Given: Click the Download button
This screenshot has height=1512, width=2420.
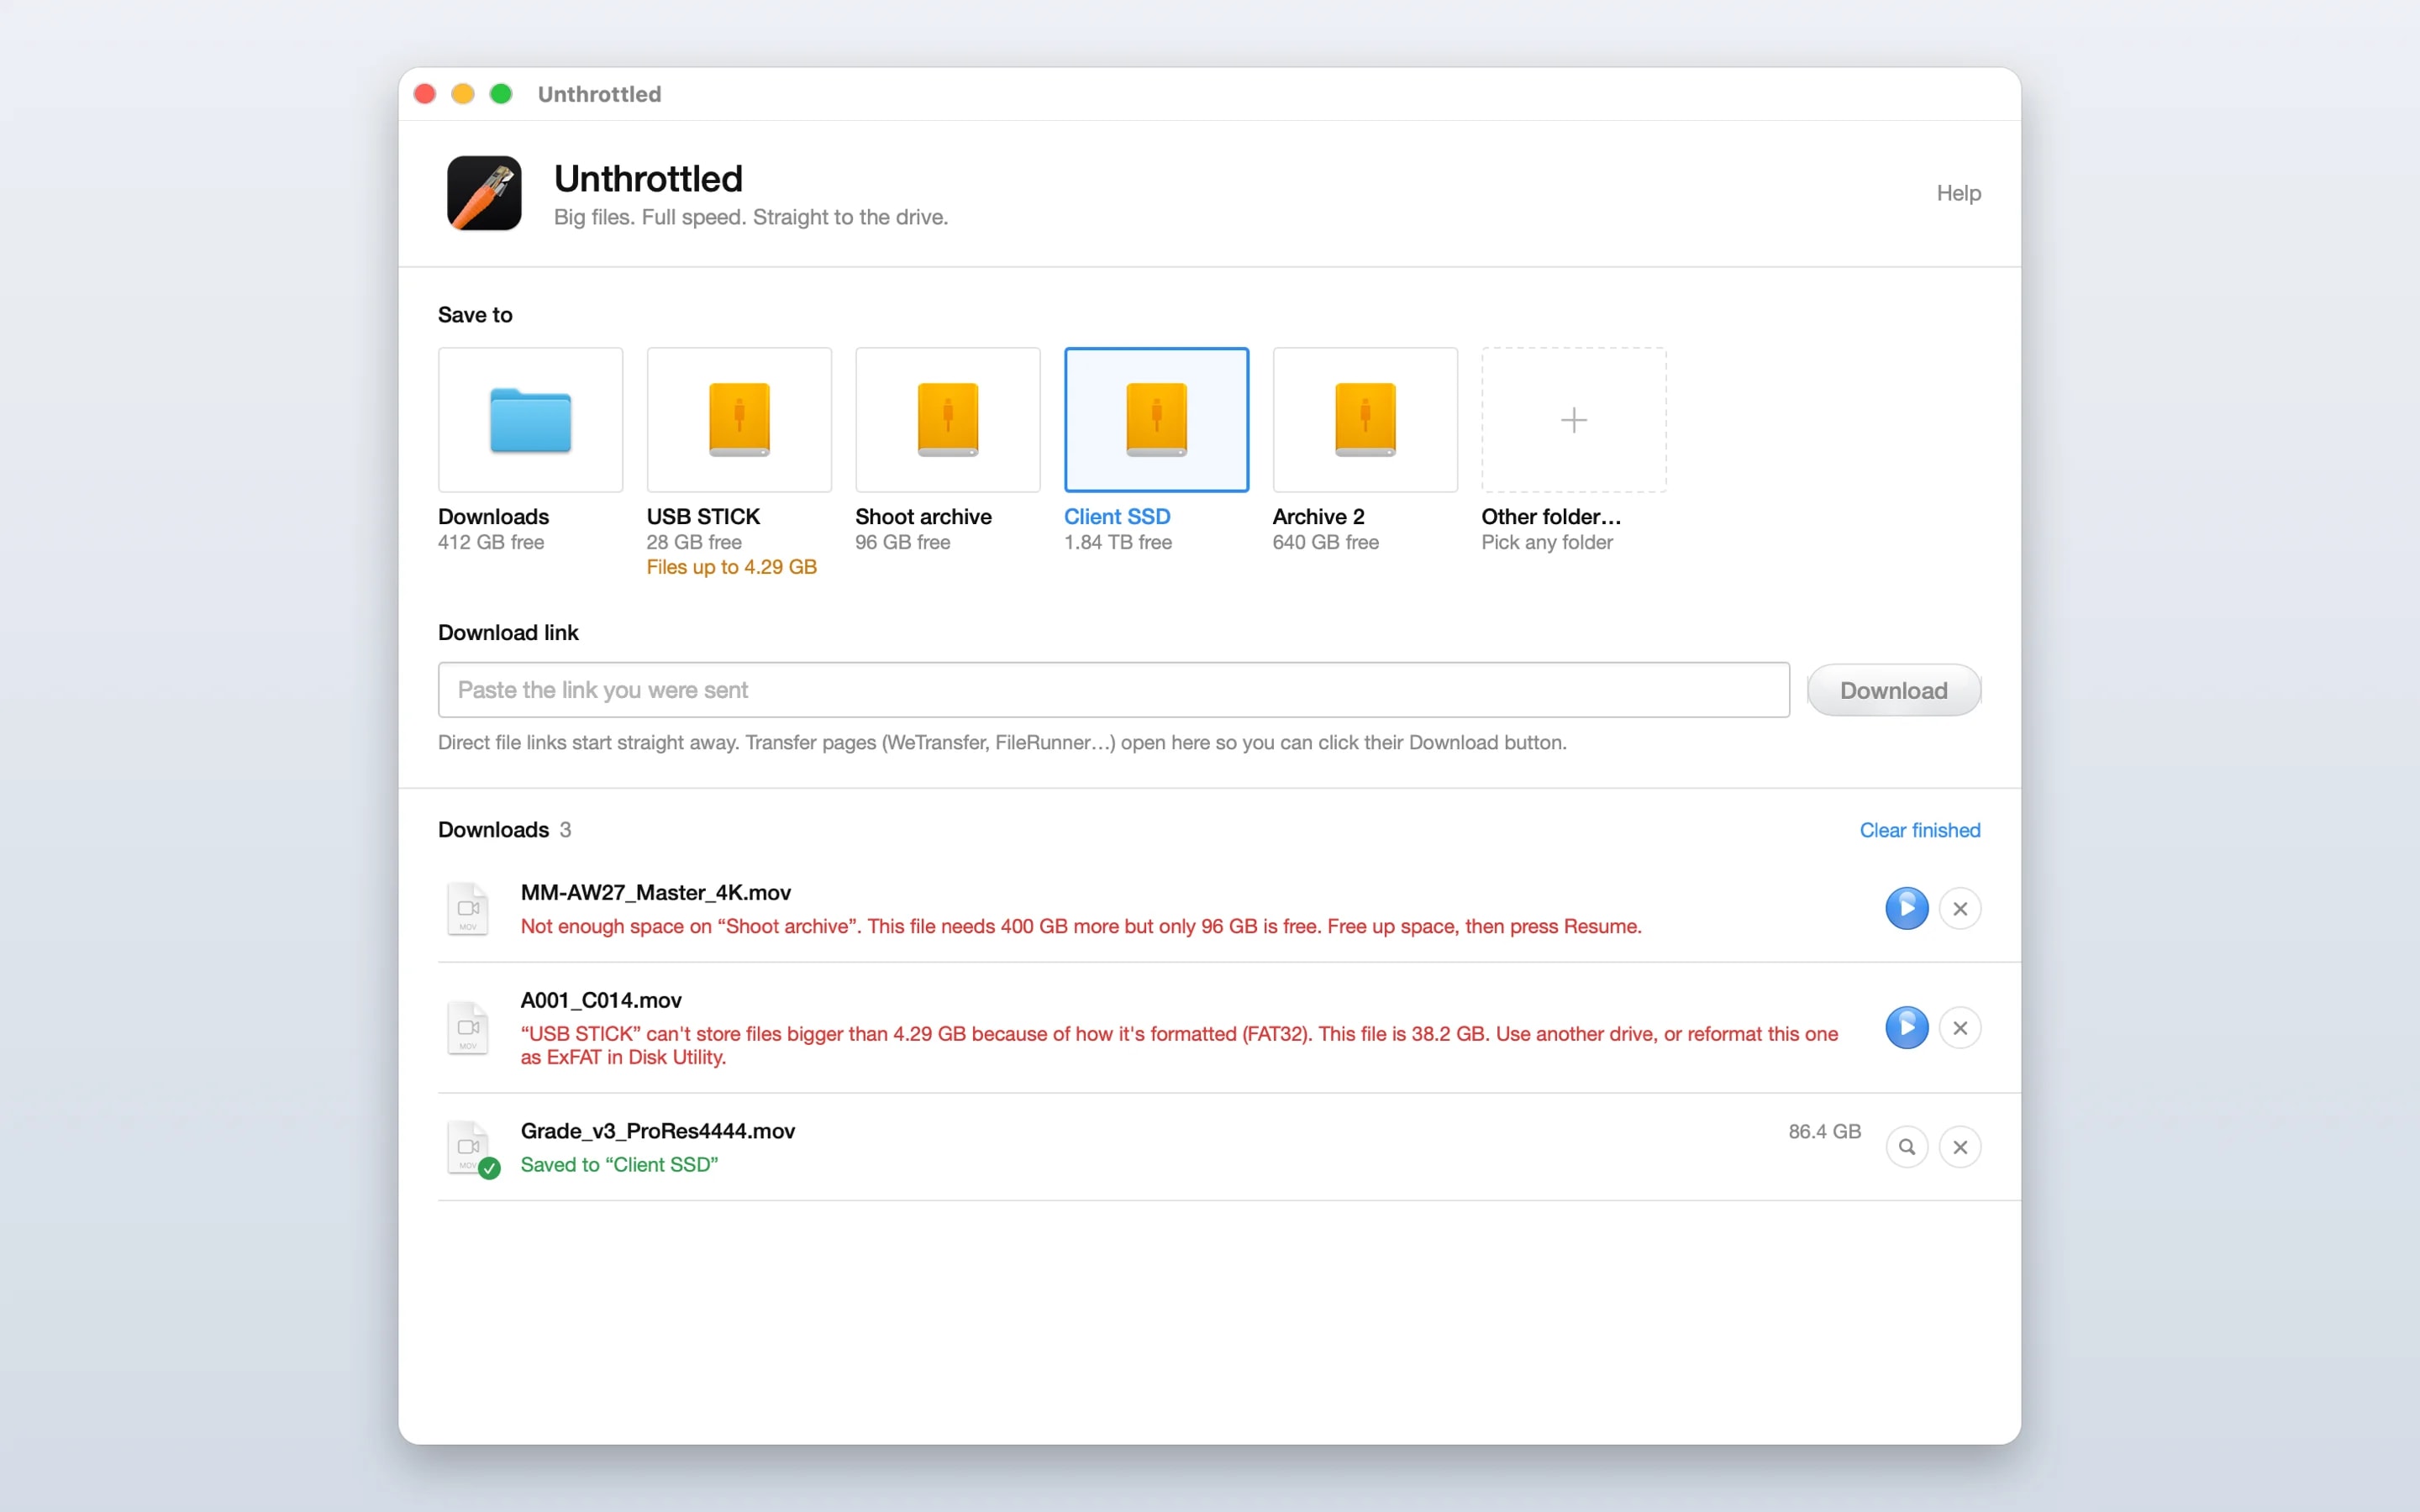Looking at the screenshot, I should tap(1893, 690).
